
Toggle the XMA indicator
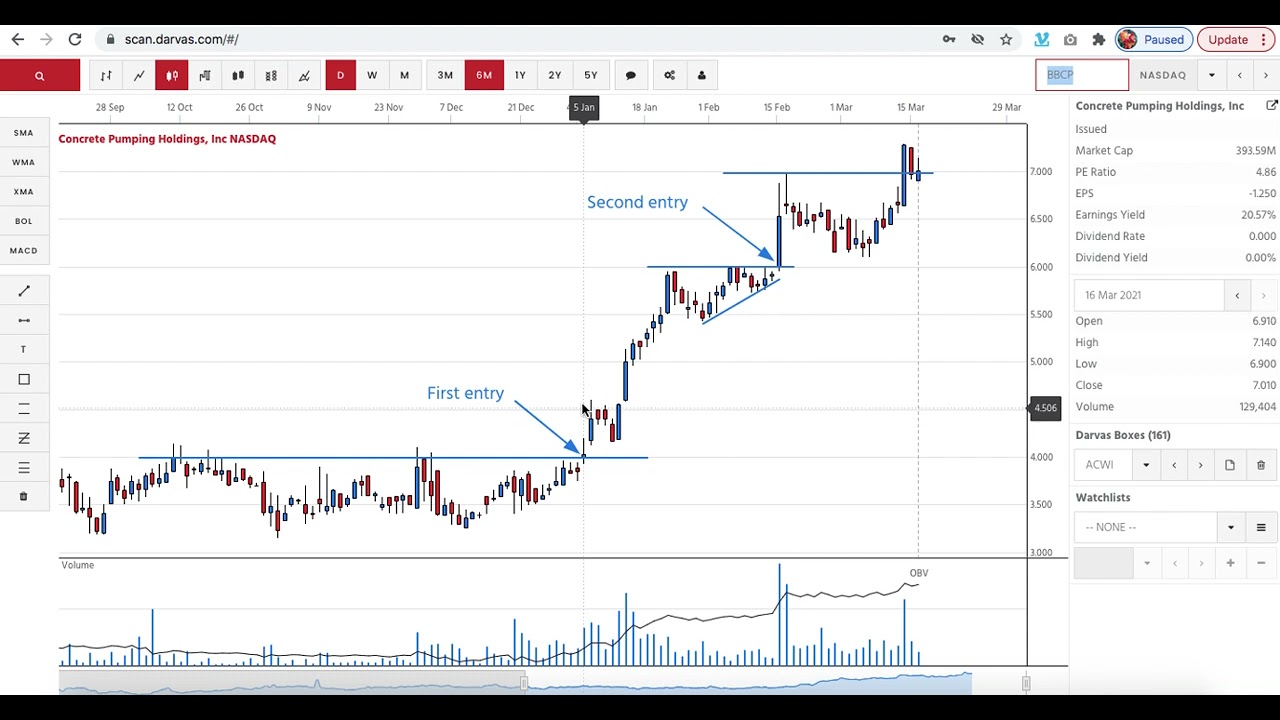point(24,192)
